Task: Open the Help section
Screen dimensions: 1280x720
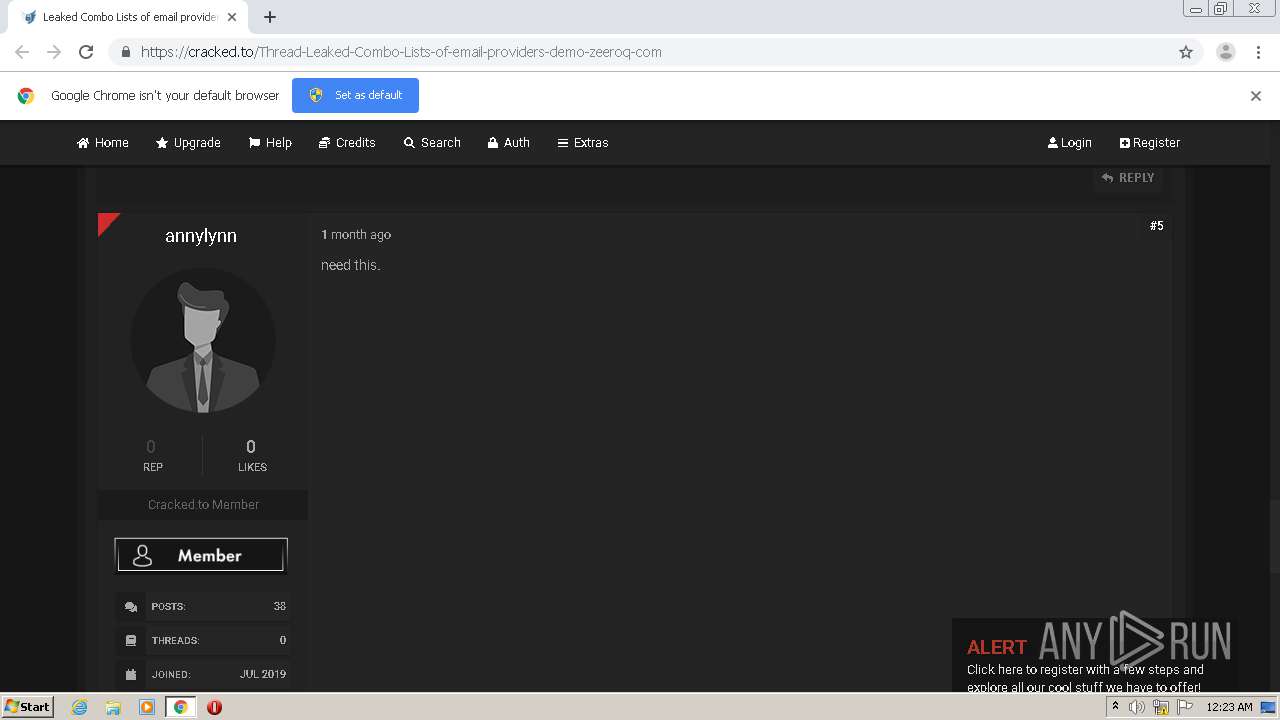Action: pyautogui.click(x=270, y=143)
